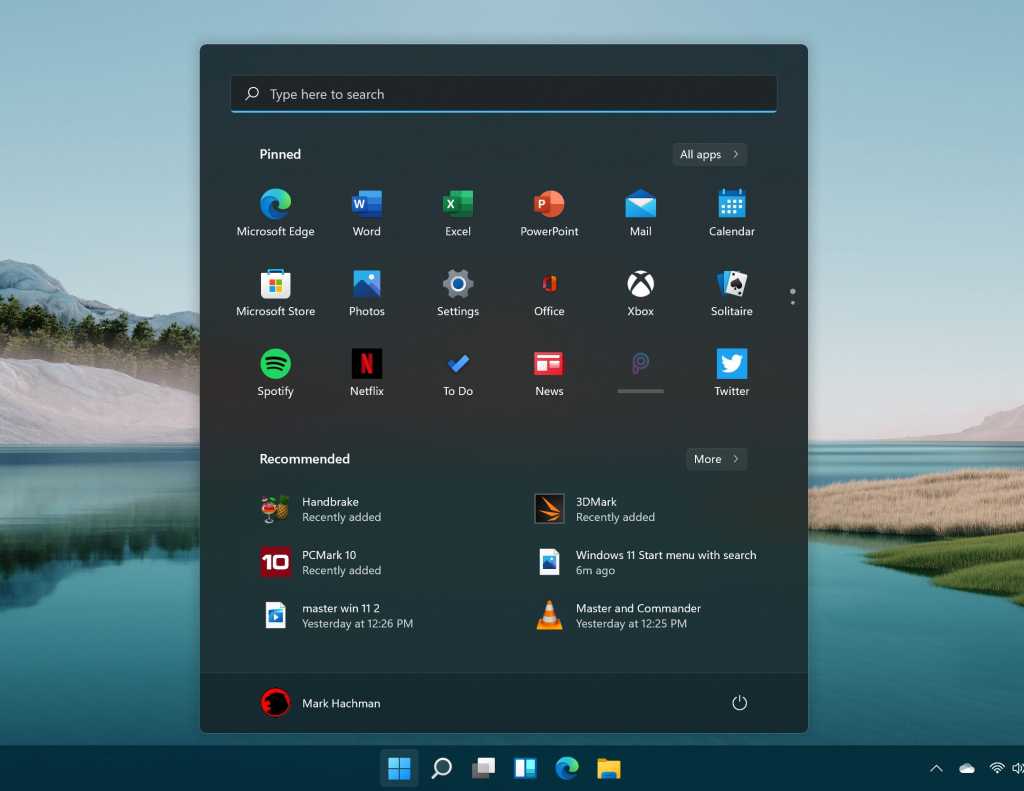Go to next pinned page dot
1024x791 pixels.
[x=793, y=302]
